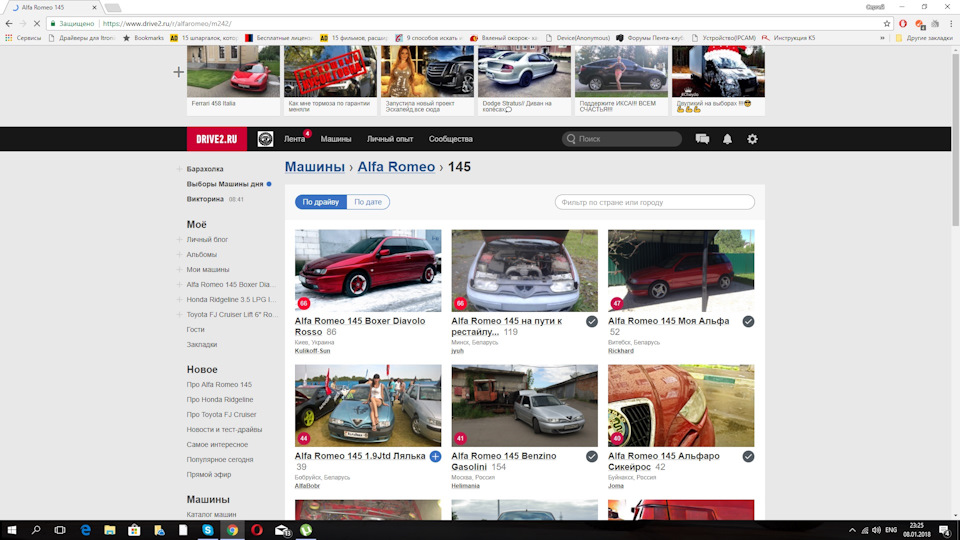Open Task View on taskbar
This screenshot has width=960, height=540.
click(x=59, y=530)
